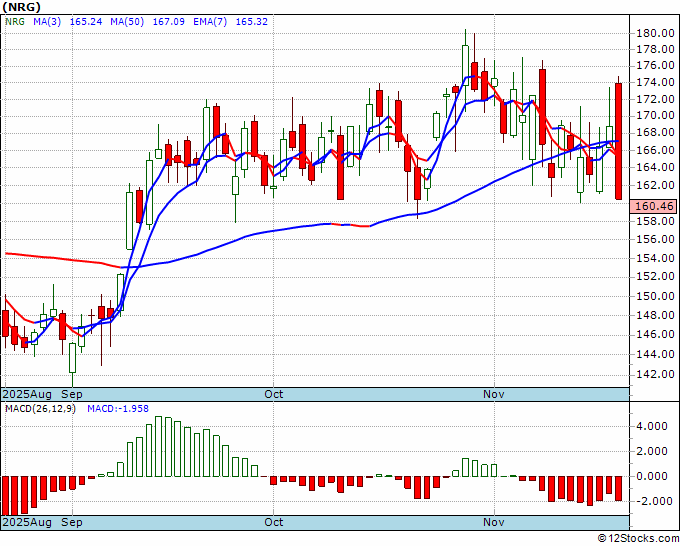Viewport: 680px width, 546px height.
Task: Click the 176.00 price axis label
Action: coord(655,66)
